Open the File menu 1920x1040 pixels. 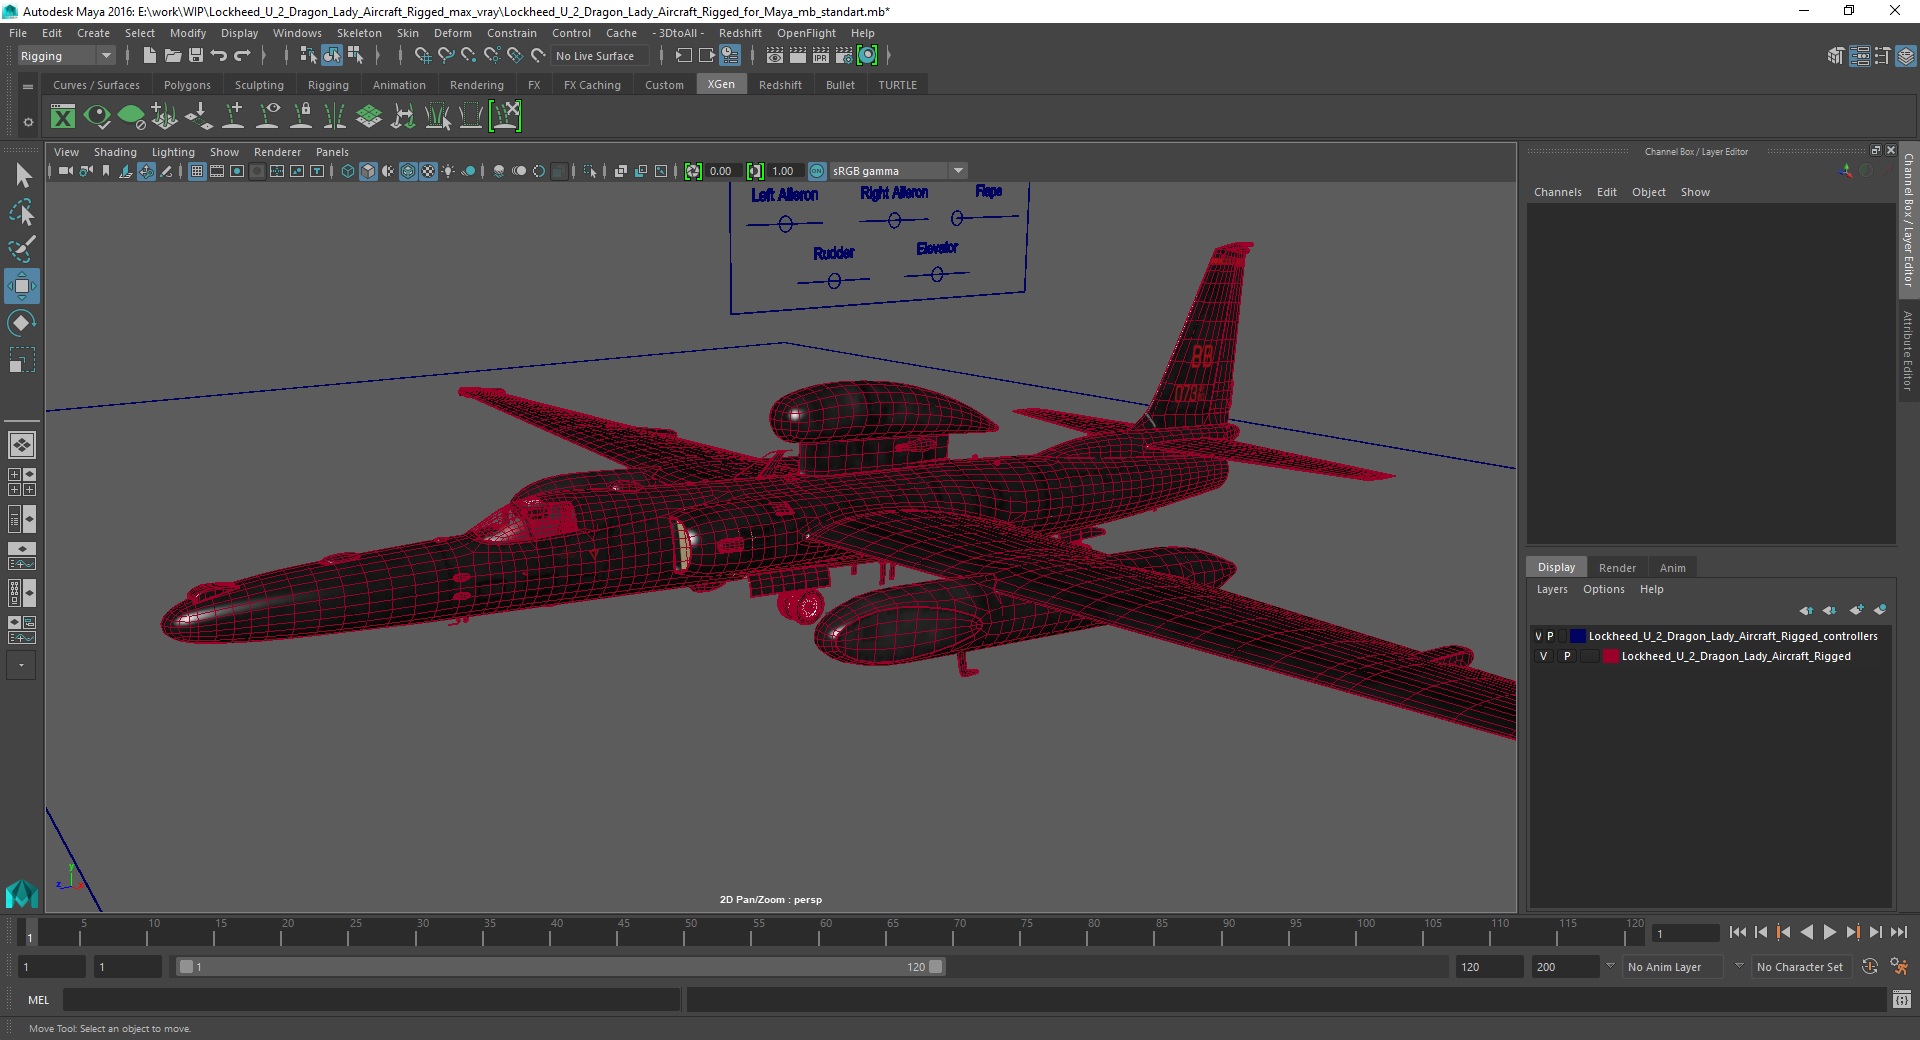18,33
